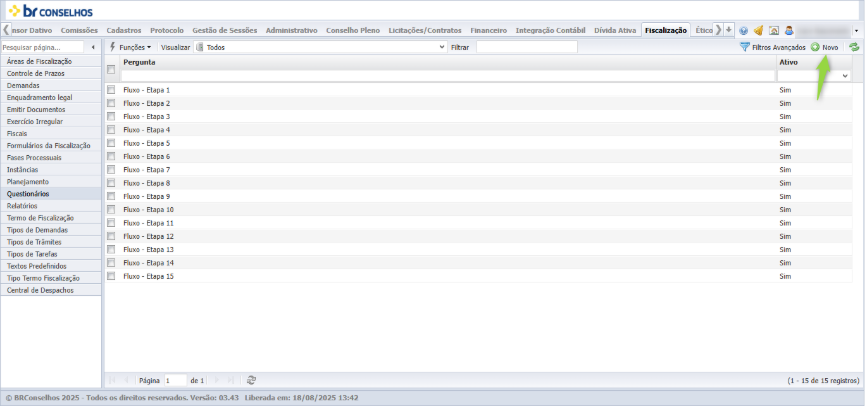Viewport: 865px width, 406px height.
Task: Switch to the Cadastros tab
Action: point(124,30)
